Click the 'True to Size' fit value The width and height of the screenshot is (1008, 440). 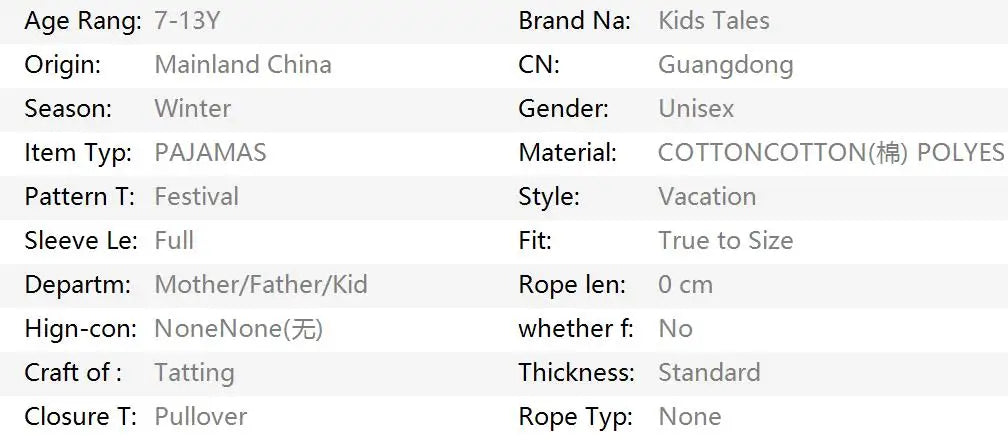tap(725, 241)
